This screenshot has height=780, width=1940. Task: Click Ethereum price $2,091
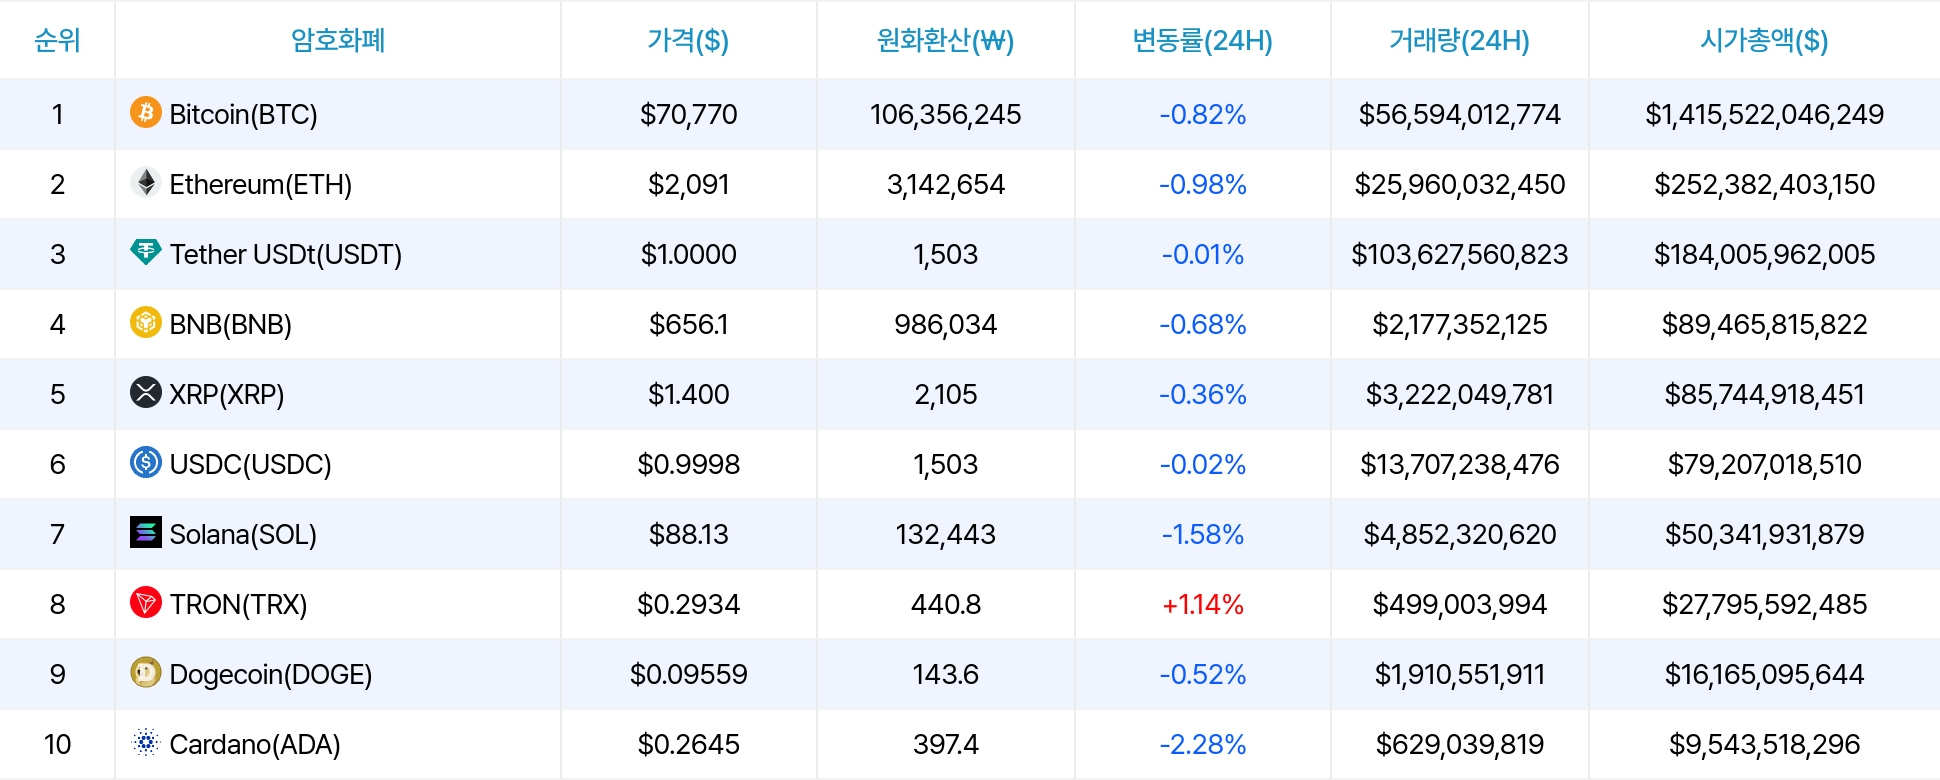coord(688,185)
